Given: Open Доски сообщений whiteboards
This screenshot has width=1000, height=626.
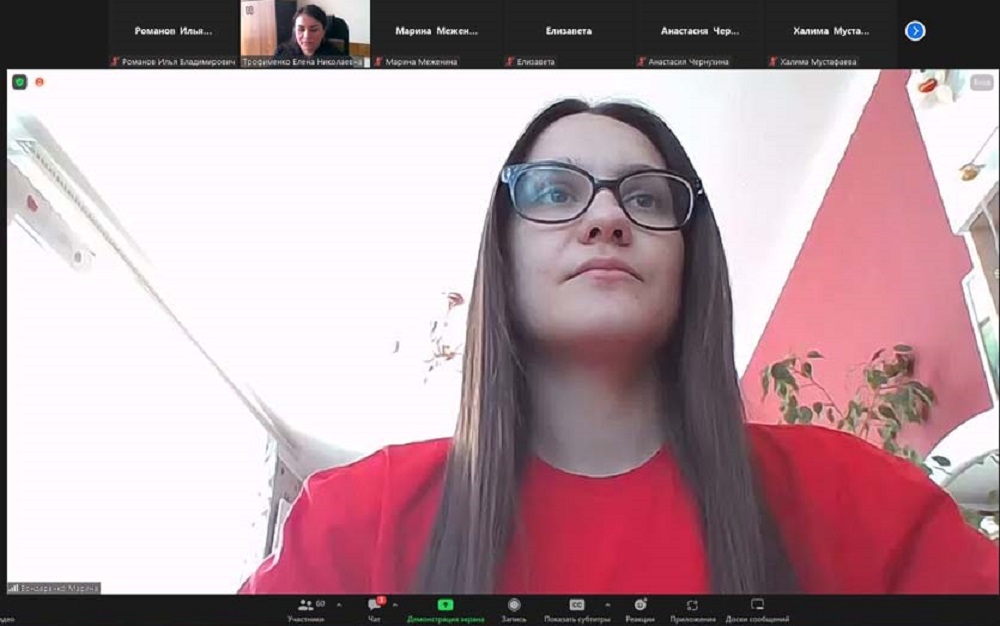Looking at the screenshot, I should click(x=757, y=608).
